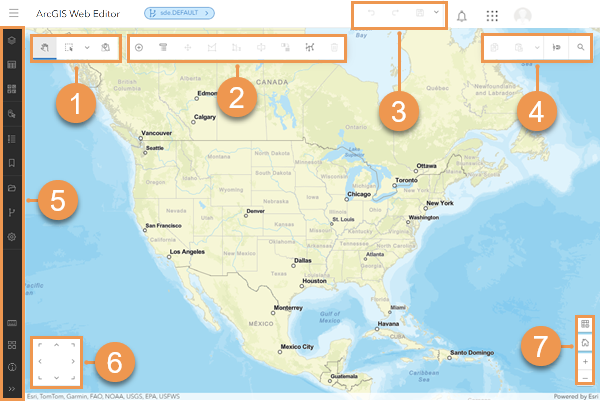Image resolution: width=600 pixels, height=401 pixels.
Task: Expand the sidebar with the double chevron
Action: 12,389
